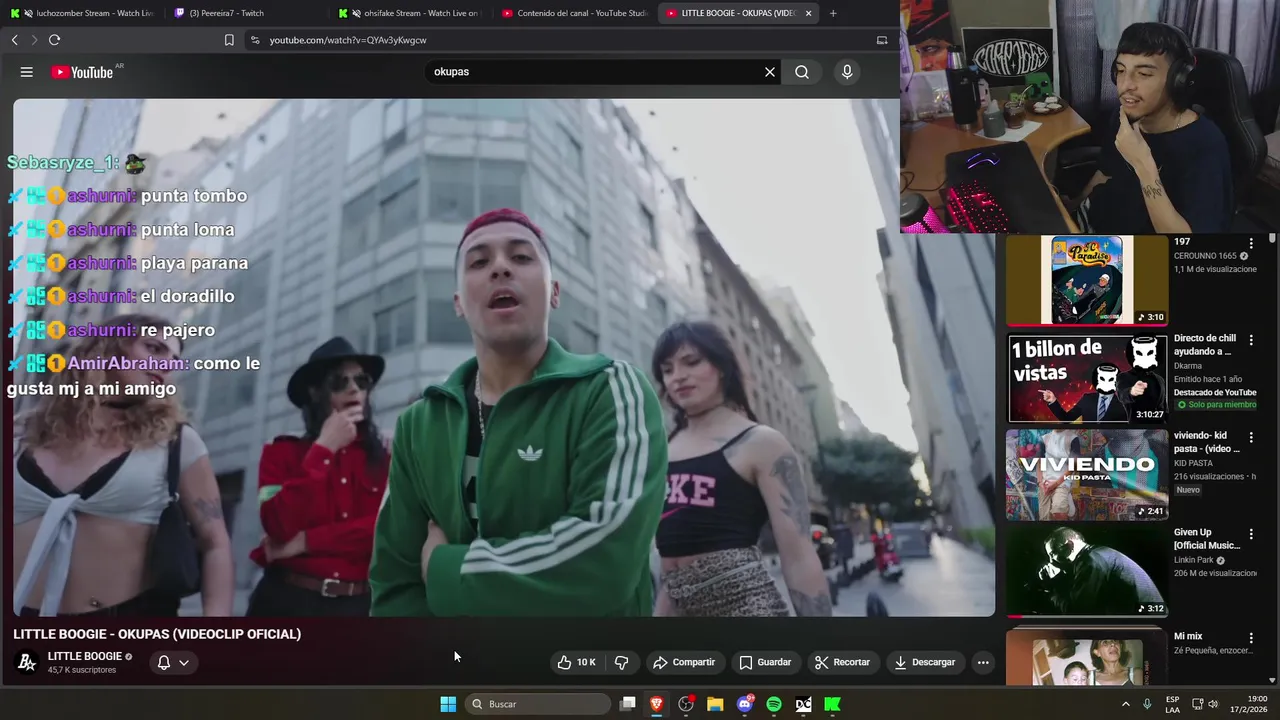Click the Dkarma channel name
This screenshot has height=720, width=1280.
(x=1188, y=366)
